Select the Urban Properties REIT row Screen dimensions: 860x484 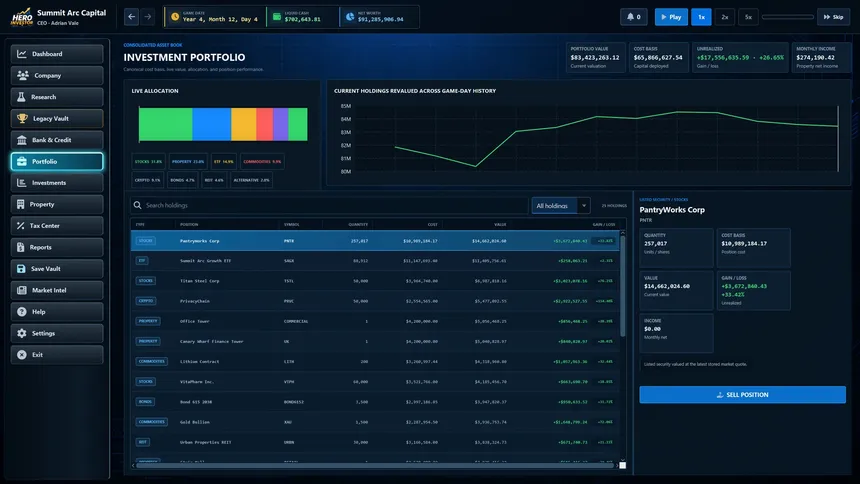[x=375, y=442]
